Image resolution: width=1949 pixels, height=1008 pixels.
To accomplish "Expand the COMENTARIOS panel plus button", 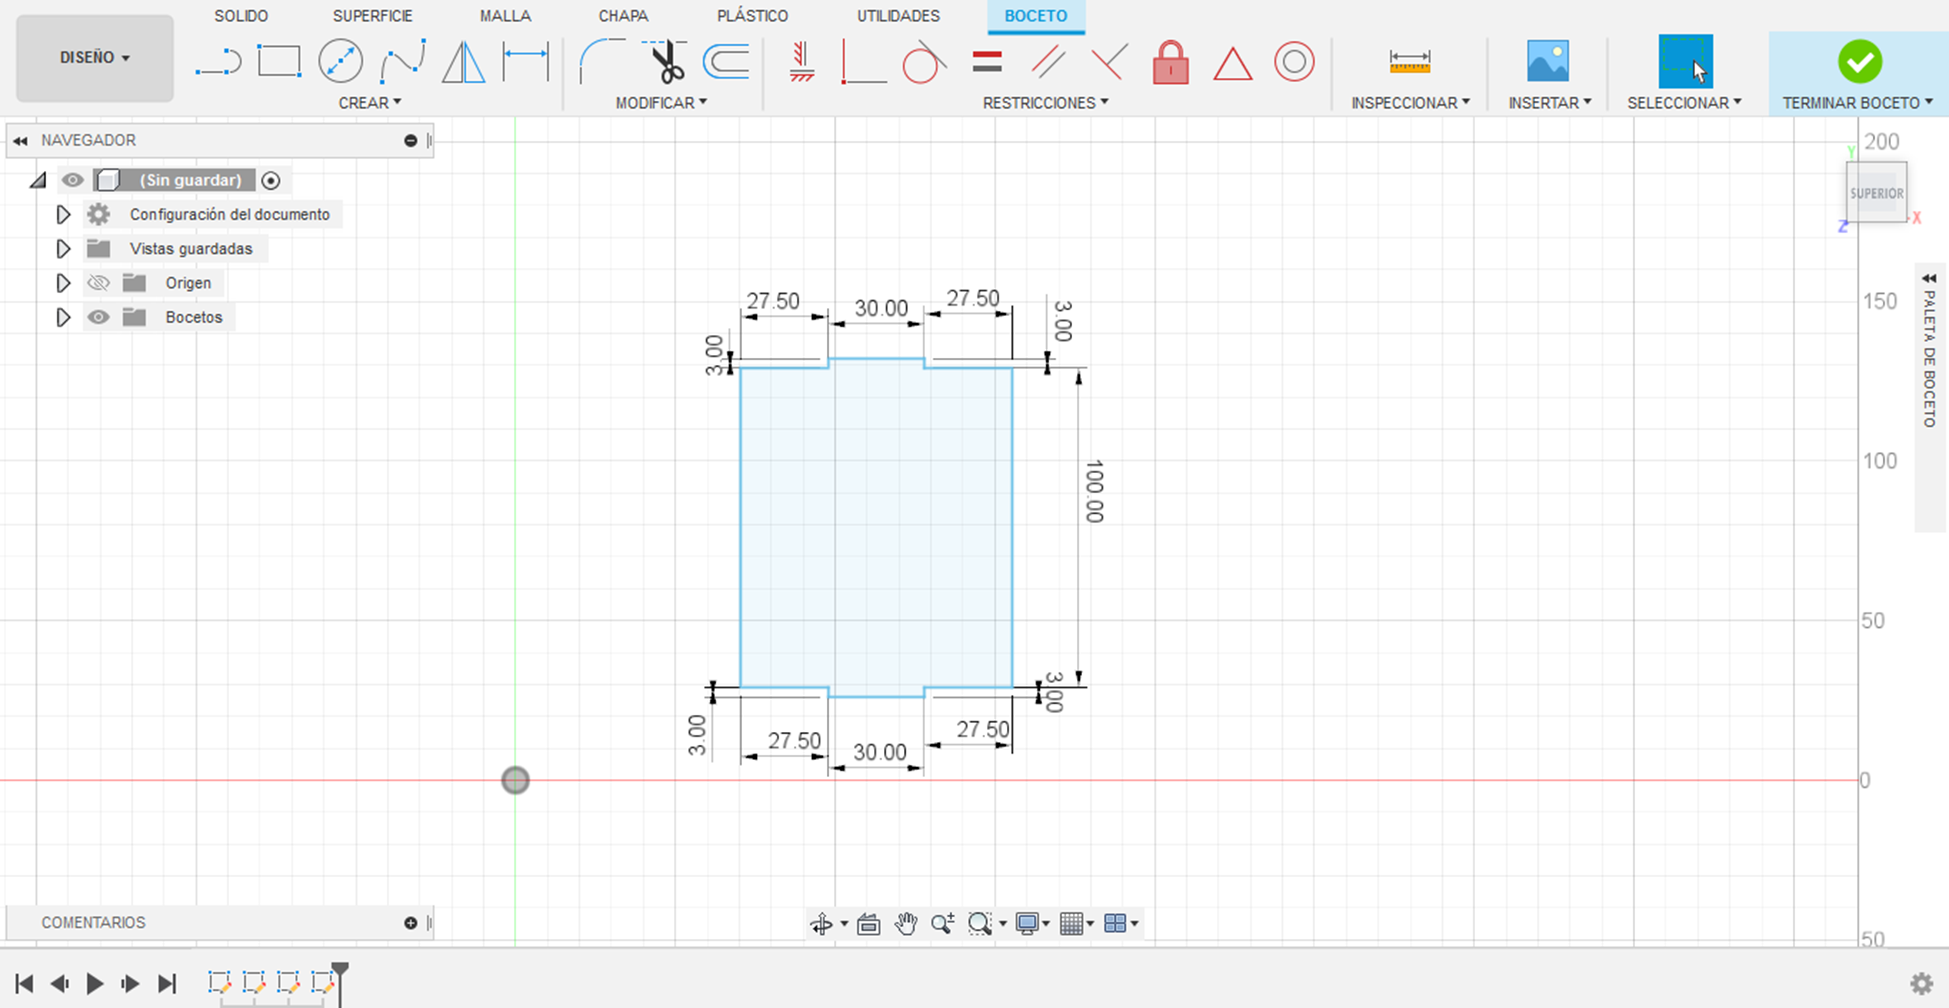I will [x=410, y=923].
